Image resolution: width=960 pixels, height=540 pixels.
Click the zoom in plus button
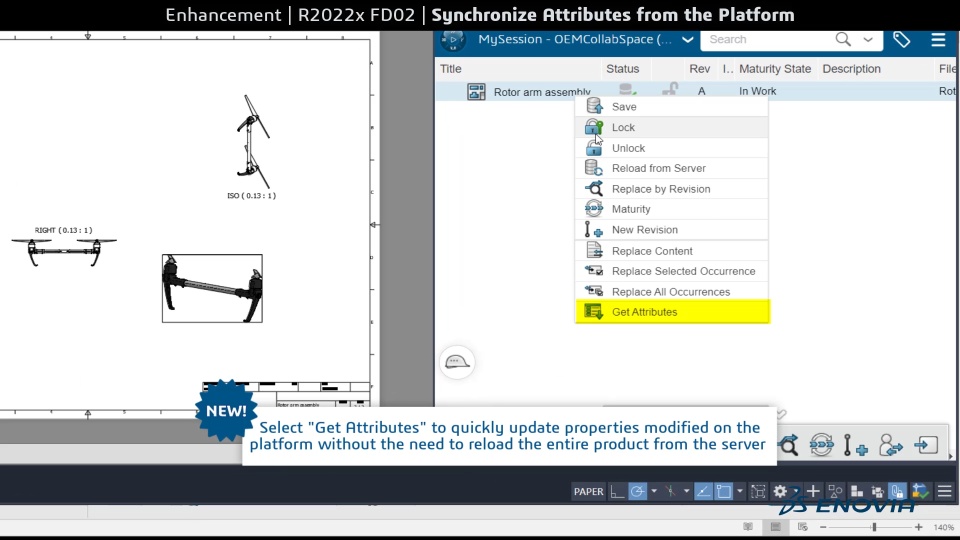918,527
